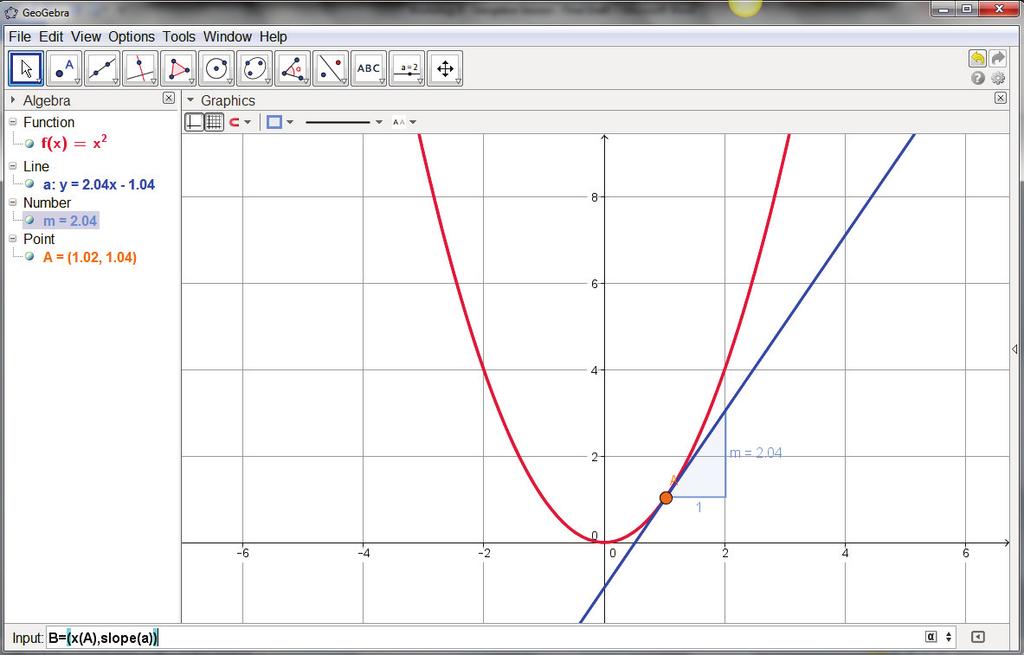Open the Window menu
This screenshot has width=1024, height=655.
coord(227,37)
